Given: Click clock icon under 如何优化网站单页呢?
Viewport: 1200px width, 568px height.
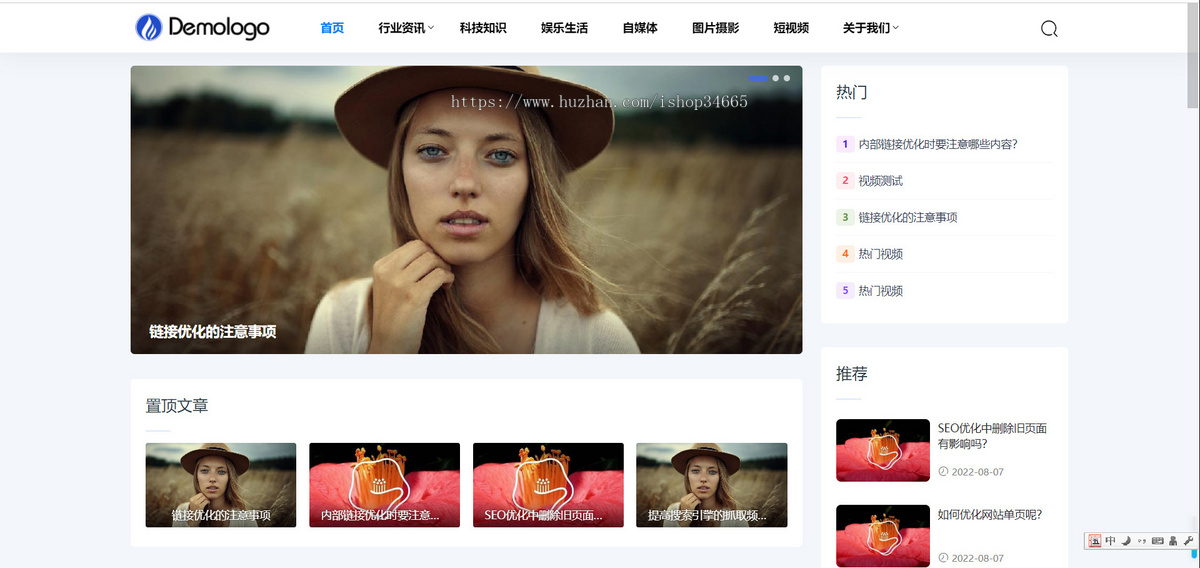Looking at the screenshot, I should [942, 558].
